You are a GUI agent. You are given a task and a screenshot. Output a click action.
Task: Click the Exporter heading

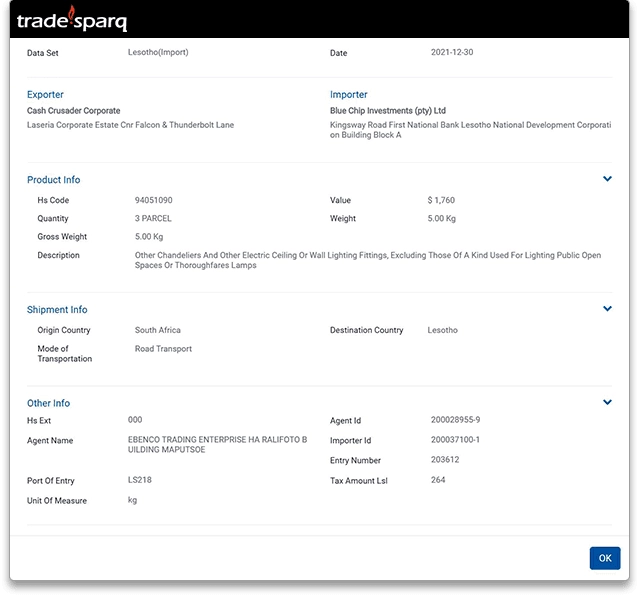click(45, 95)
